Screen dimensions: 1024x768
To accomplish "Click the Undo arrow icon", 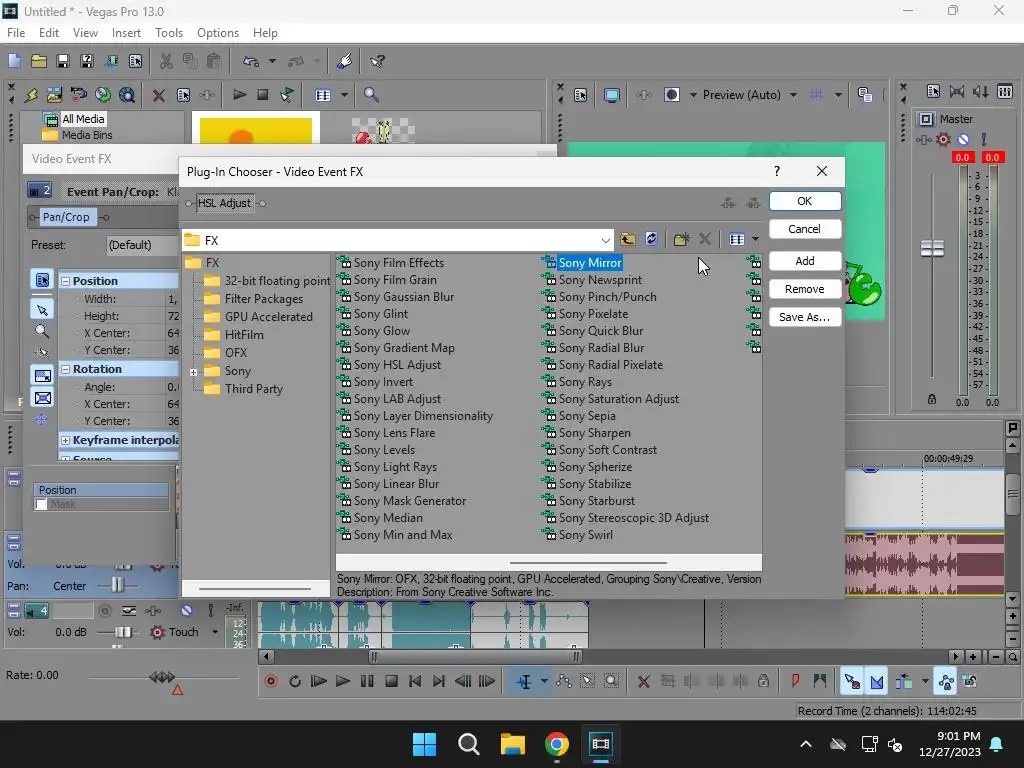I will coord(251,61).
